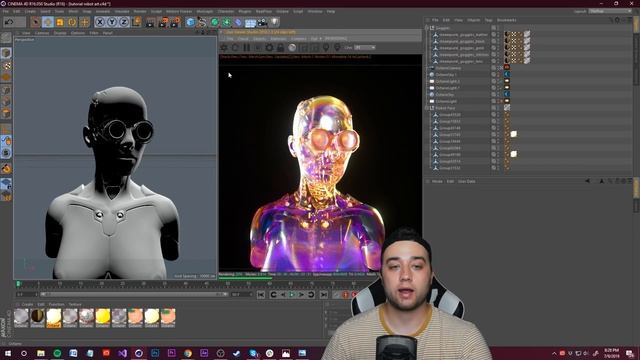This screenshot has width=640, height=360.
Task: Click the red Record keyframe button
Action: 345,294
